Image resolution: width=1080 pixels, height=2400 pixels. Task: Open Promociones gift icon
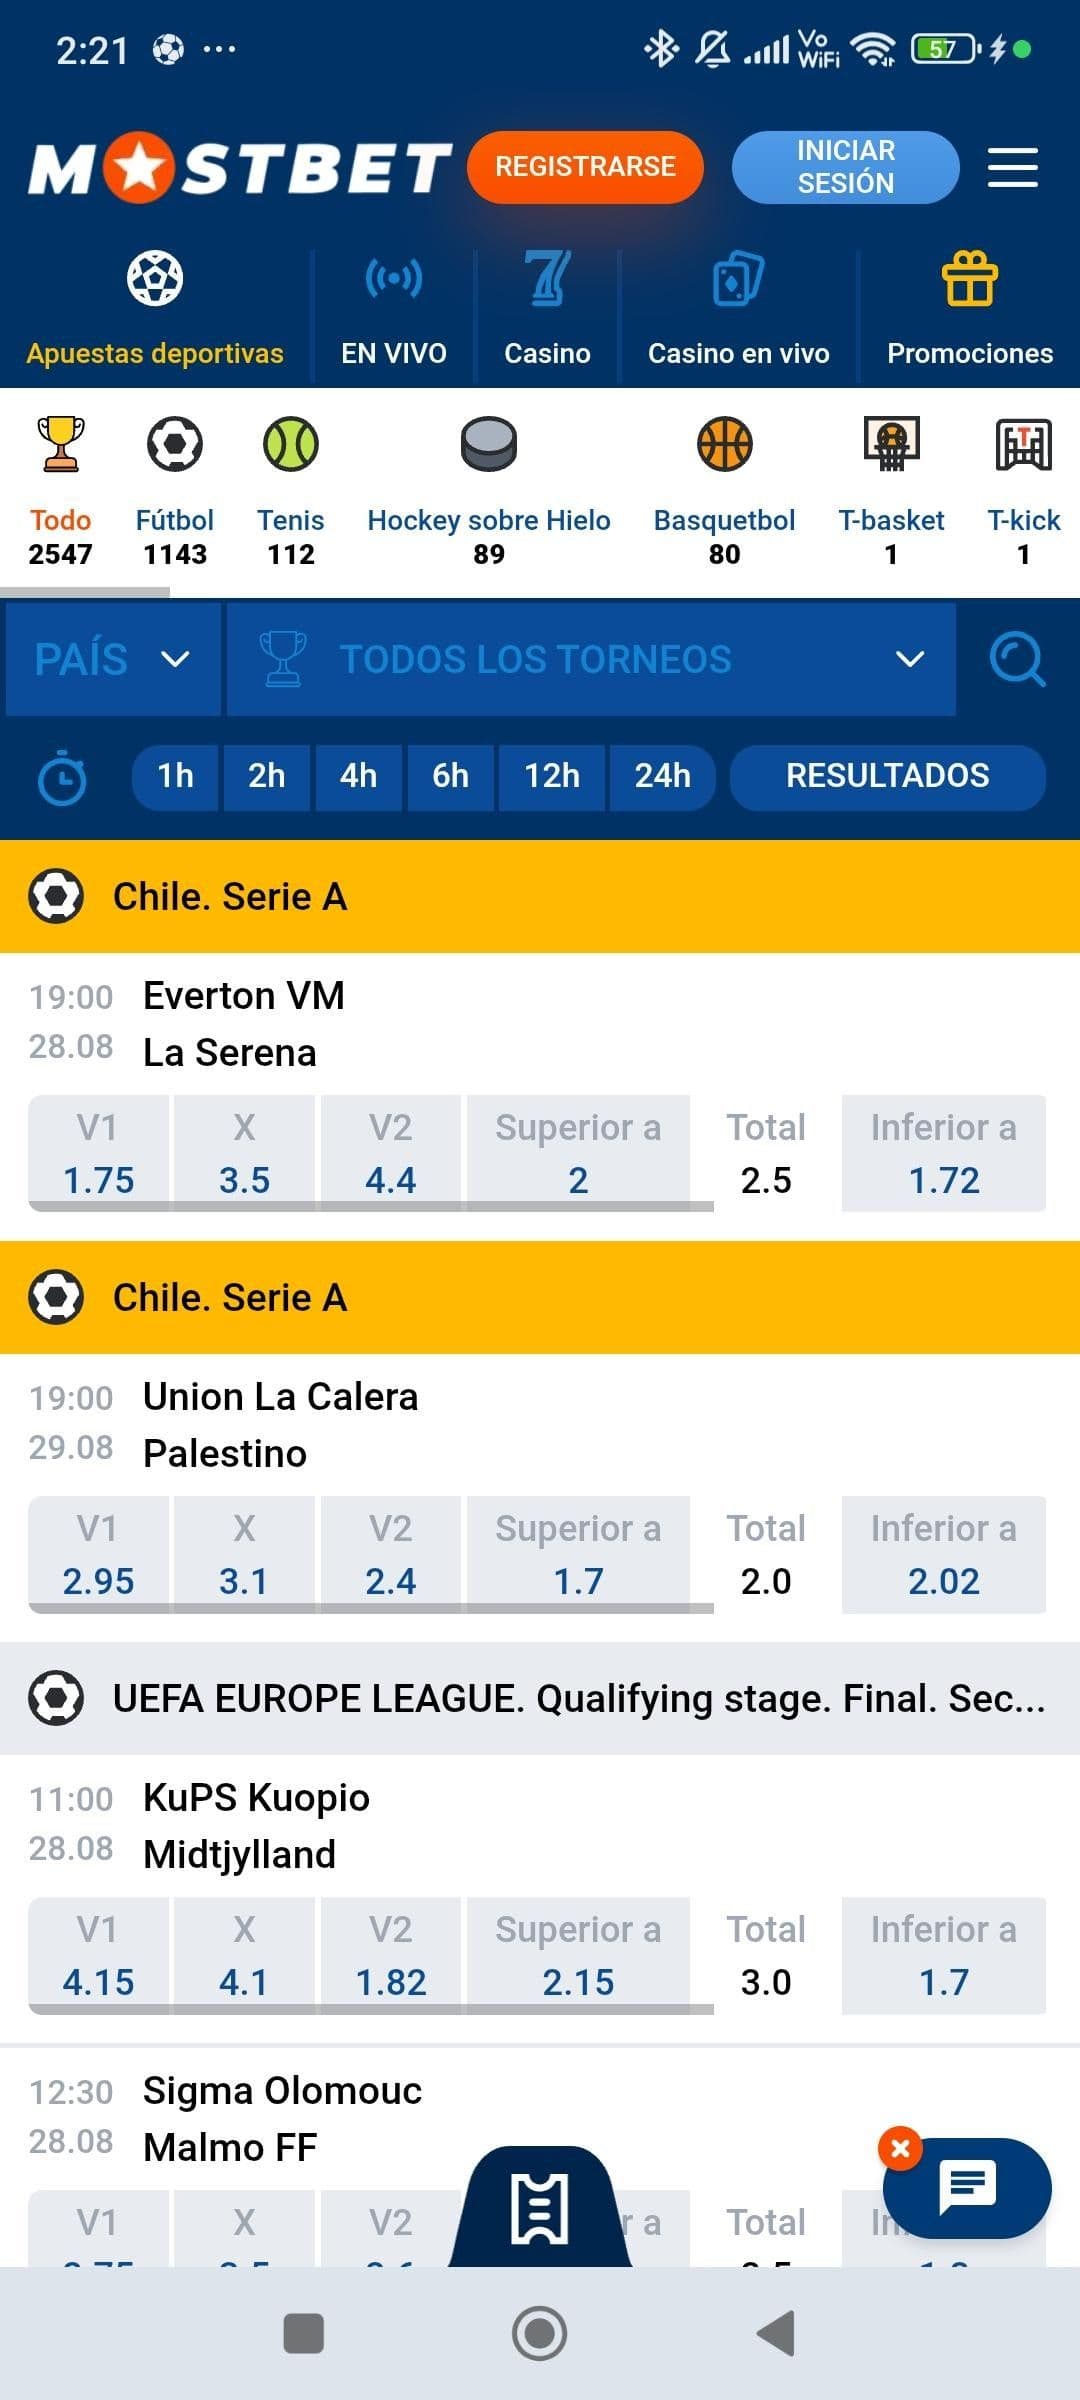pyautogui.click(x=970, y=279)
